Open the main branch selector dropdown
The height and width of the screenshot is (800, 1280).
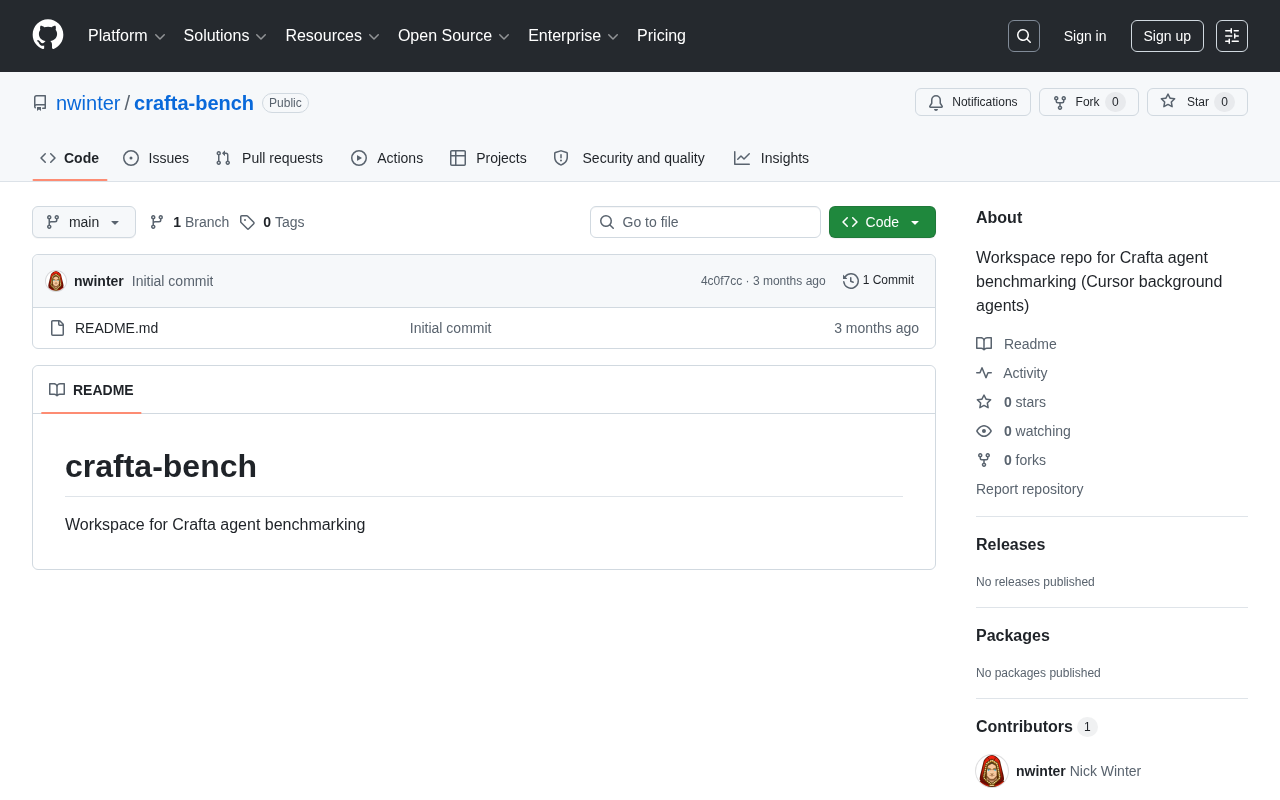(84, 222)
